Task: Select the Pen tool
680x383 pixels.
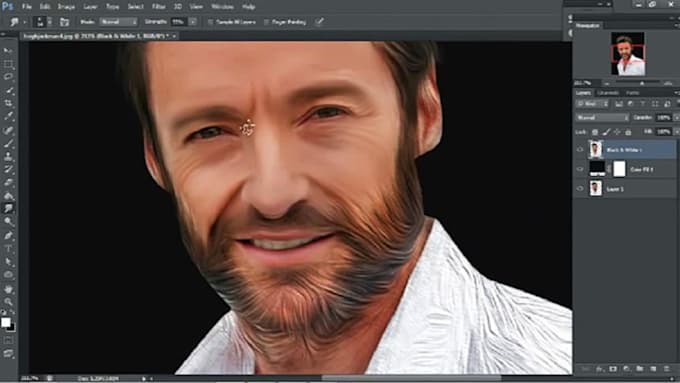Action: point(8,236)
